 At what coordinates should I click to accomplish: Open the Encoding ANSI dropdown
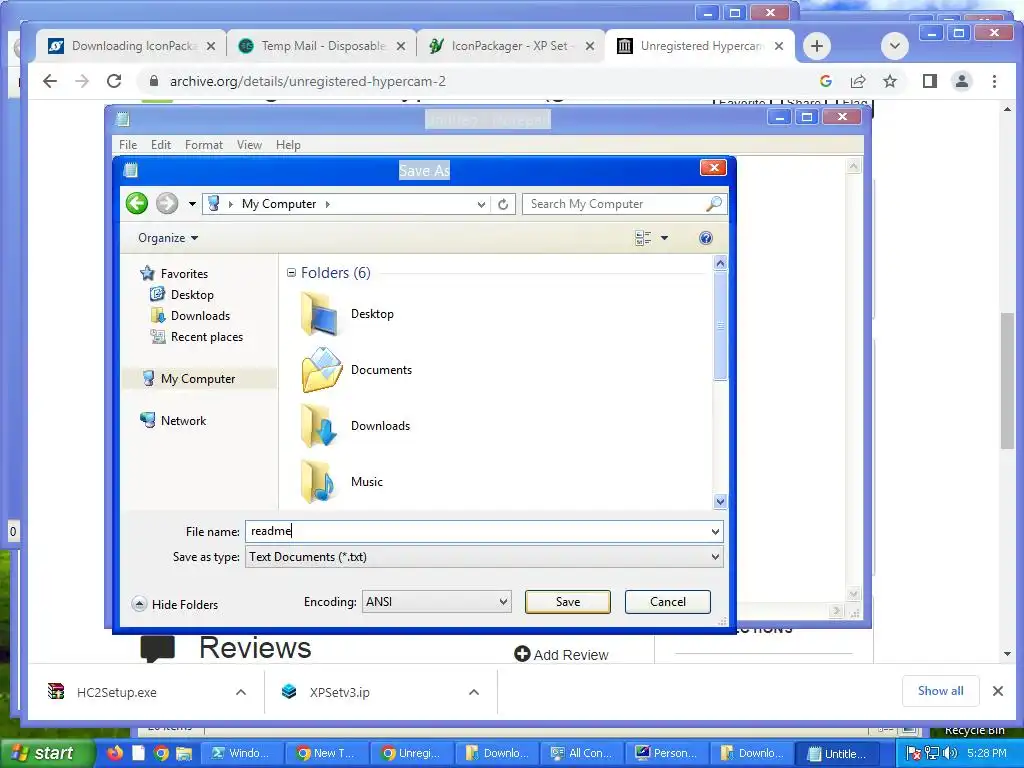[437, 601]
